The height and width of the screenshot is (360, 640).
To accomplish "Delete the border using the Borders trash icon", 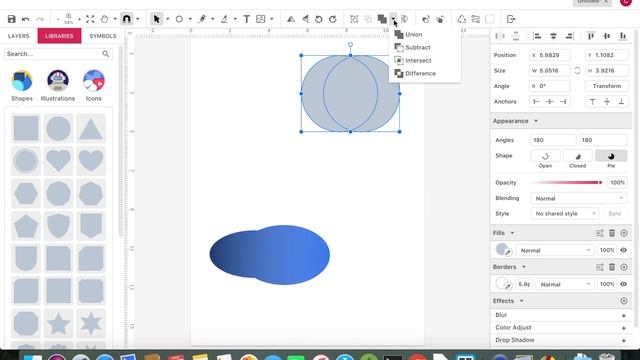I will [x=611, y=267].
